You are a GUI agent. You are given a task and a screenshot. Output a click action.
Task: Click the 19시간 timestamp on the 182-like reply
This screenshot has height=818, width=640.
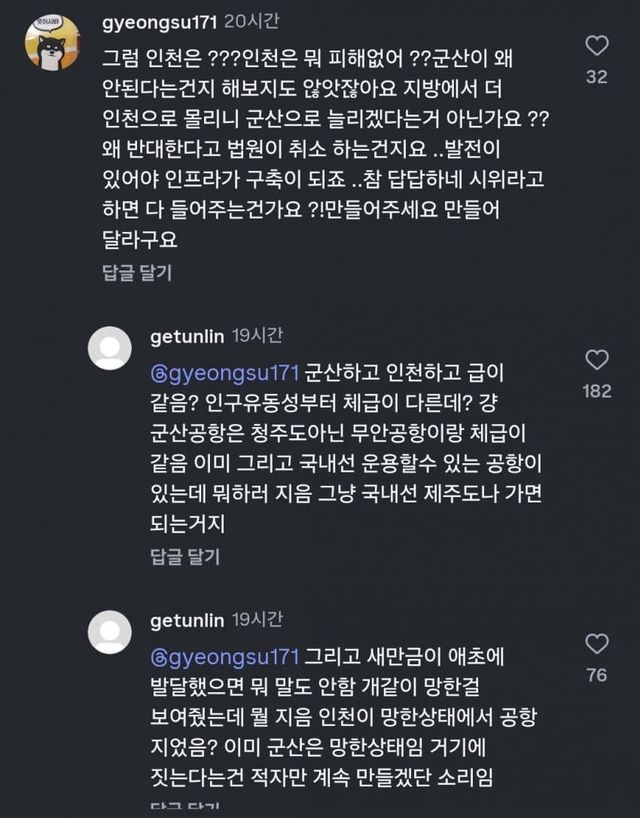click(257, 336)
